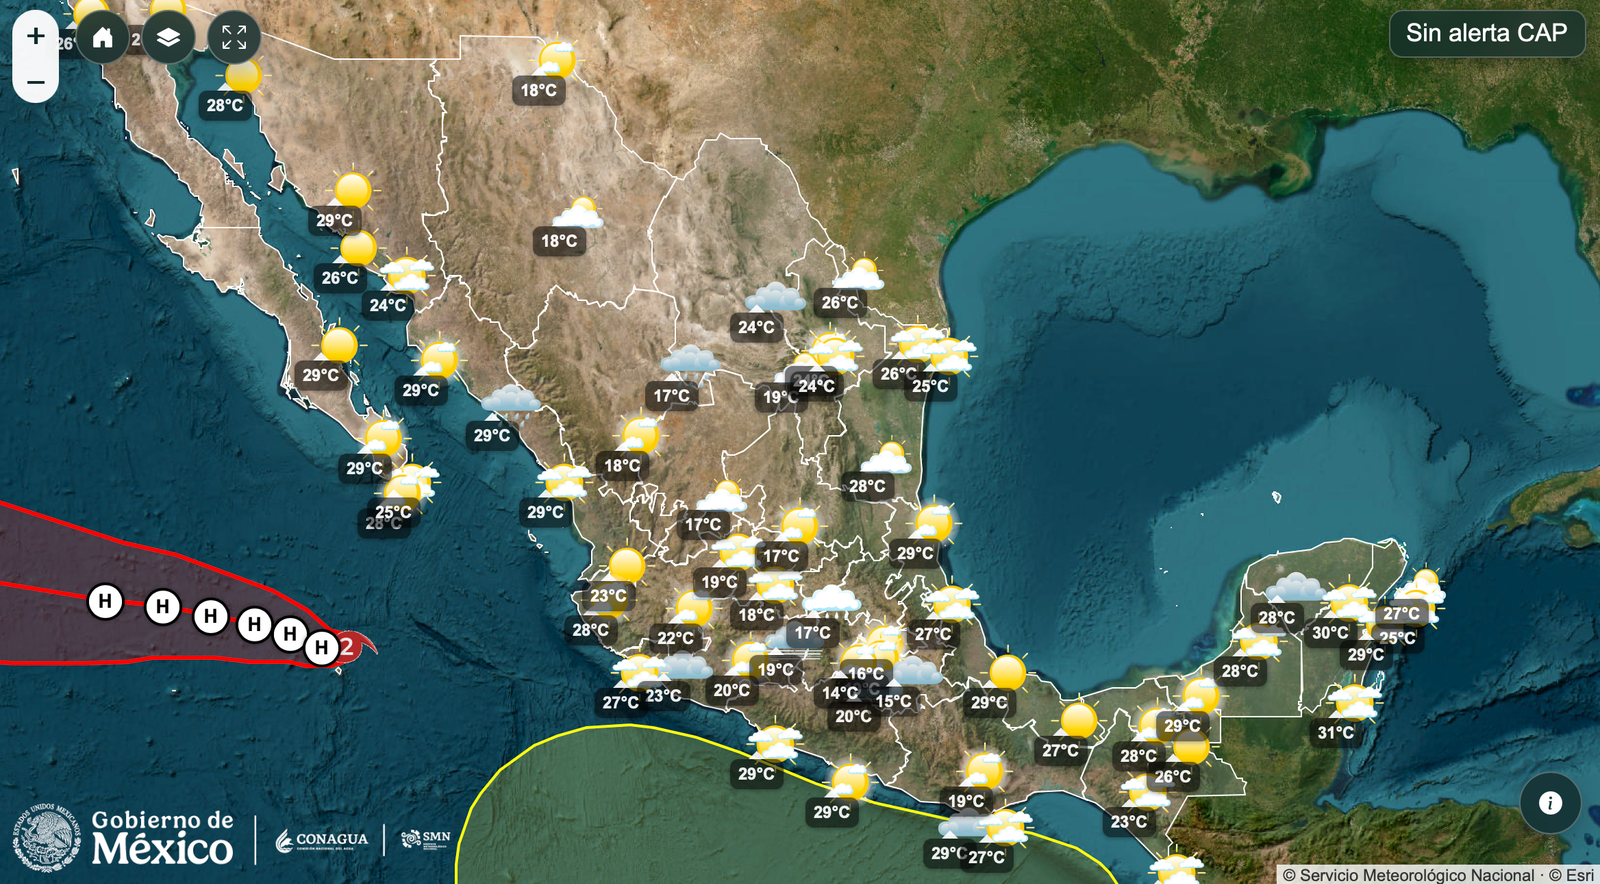This screenshot has width=1600, height=884.
Task: Click the CONAGUA logo
Action: 322,840
